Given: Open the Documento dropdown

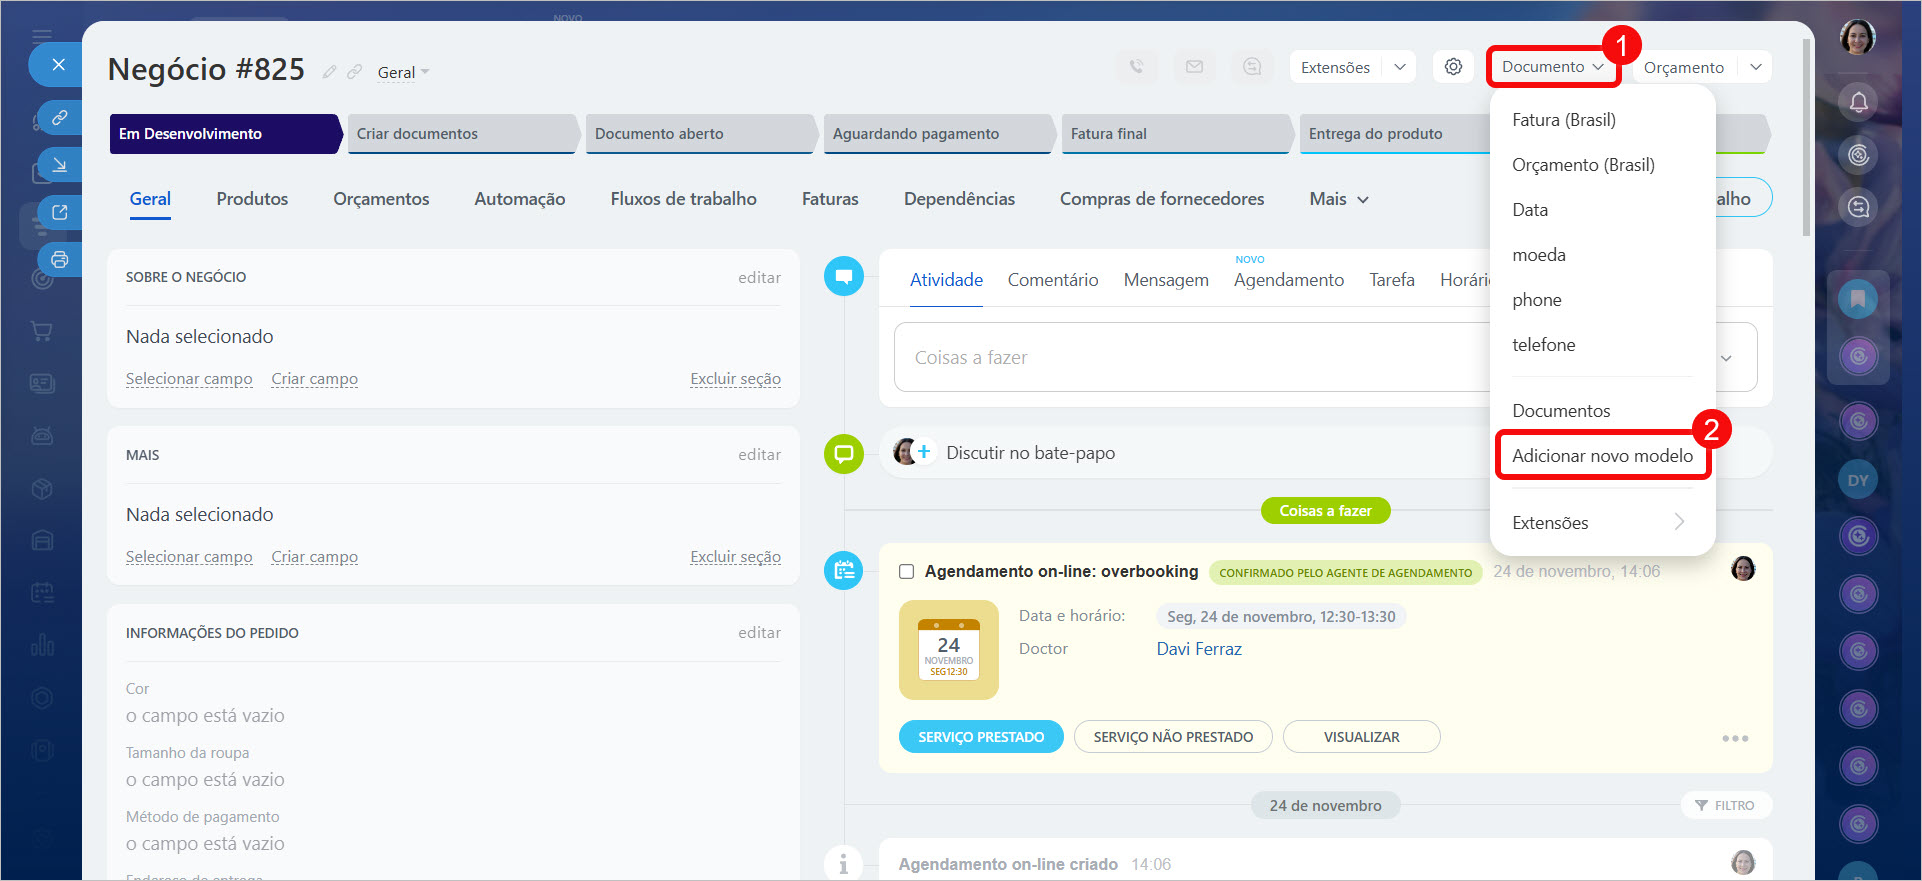Looking at the screenshot, I should (1552, 67).
